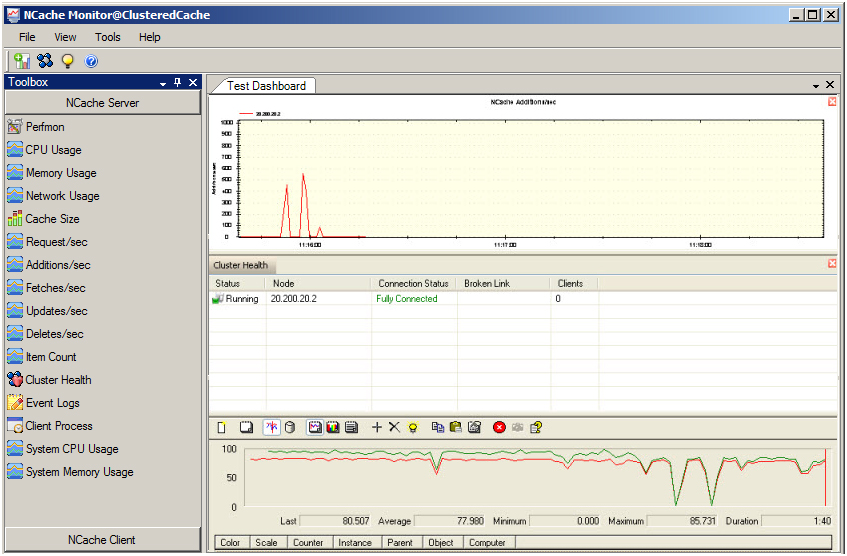Select CPU Usage counter in Toolbox

coord(44,150)
